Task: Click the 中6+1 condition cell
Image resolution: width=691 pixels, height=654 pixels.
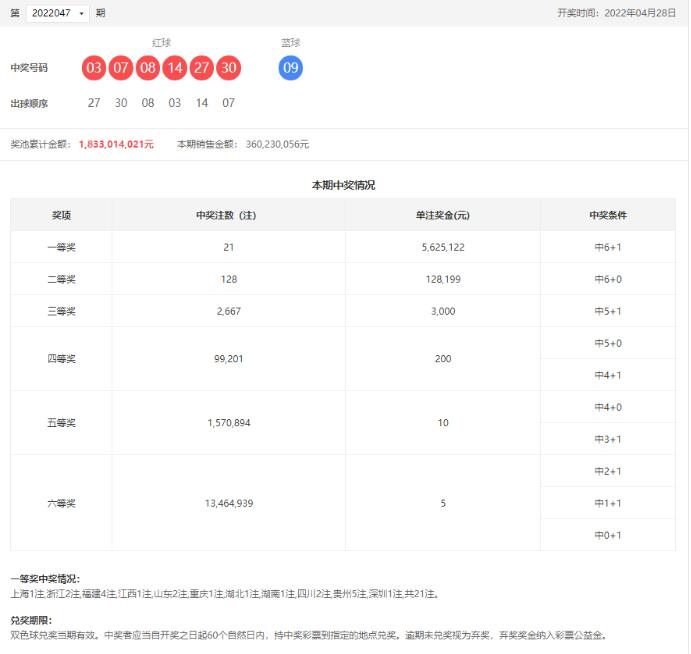Action: coord(608,248)
